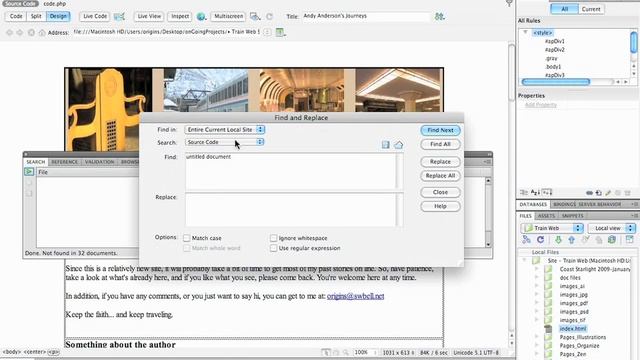
Task: Click the Edit Rule pencil icon
Action: pos(608,193)
